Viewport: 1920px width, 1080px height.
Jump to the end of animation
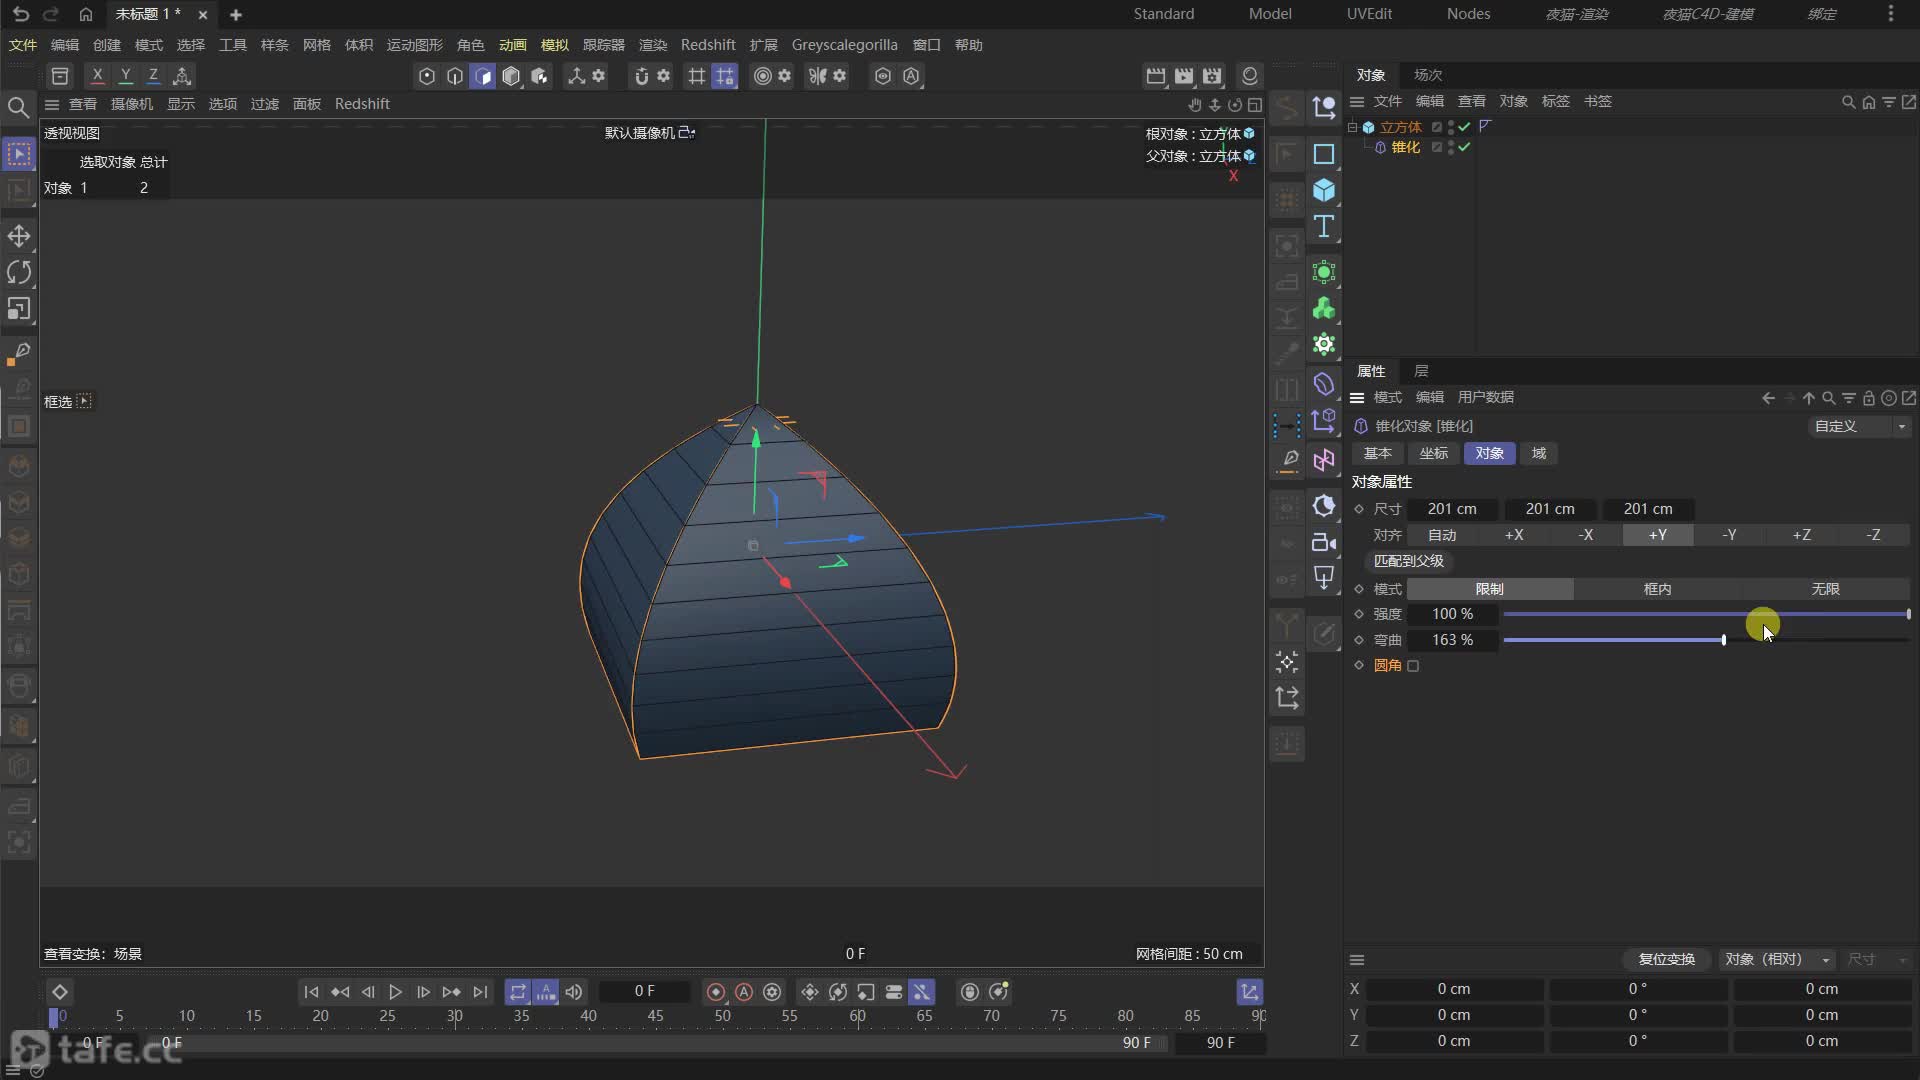[x=480, y=992]
